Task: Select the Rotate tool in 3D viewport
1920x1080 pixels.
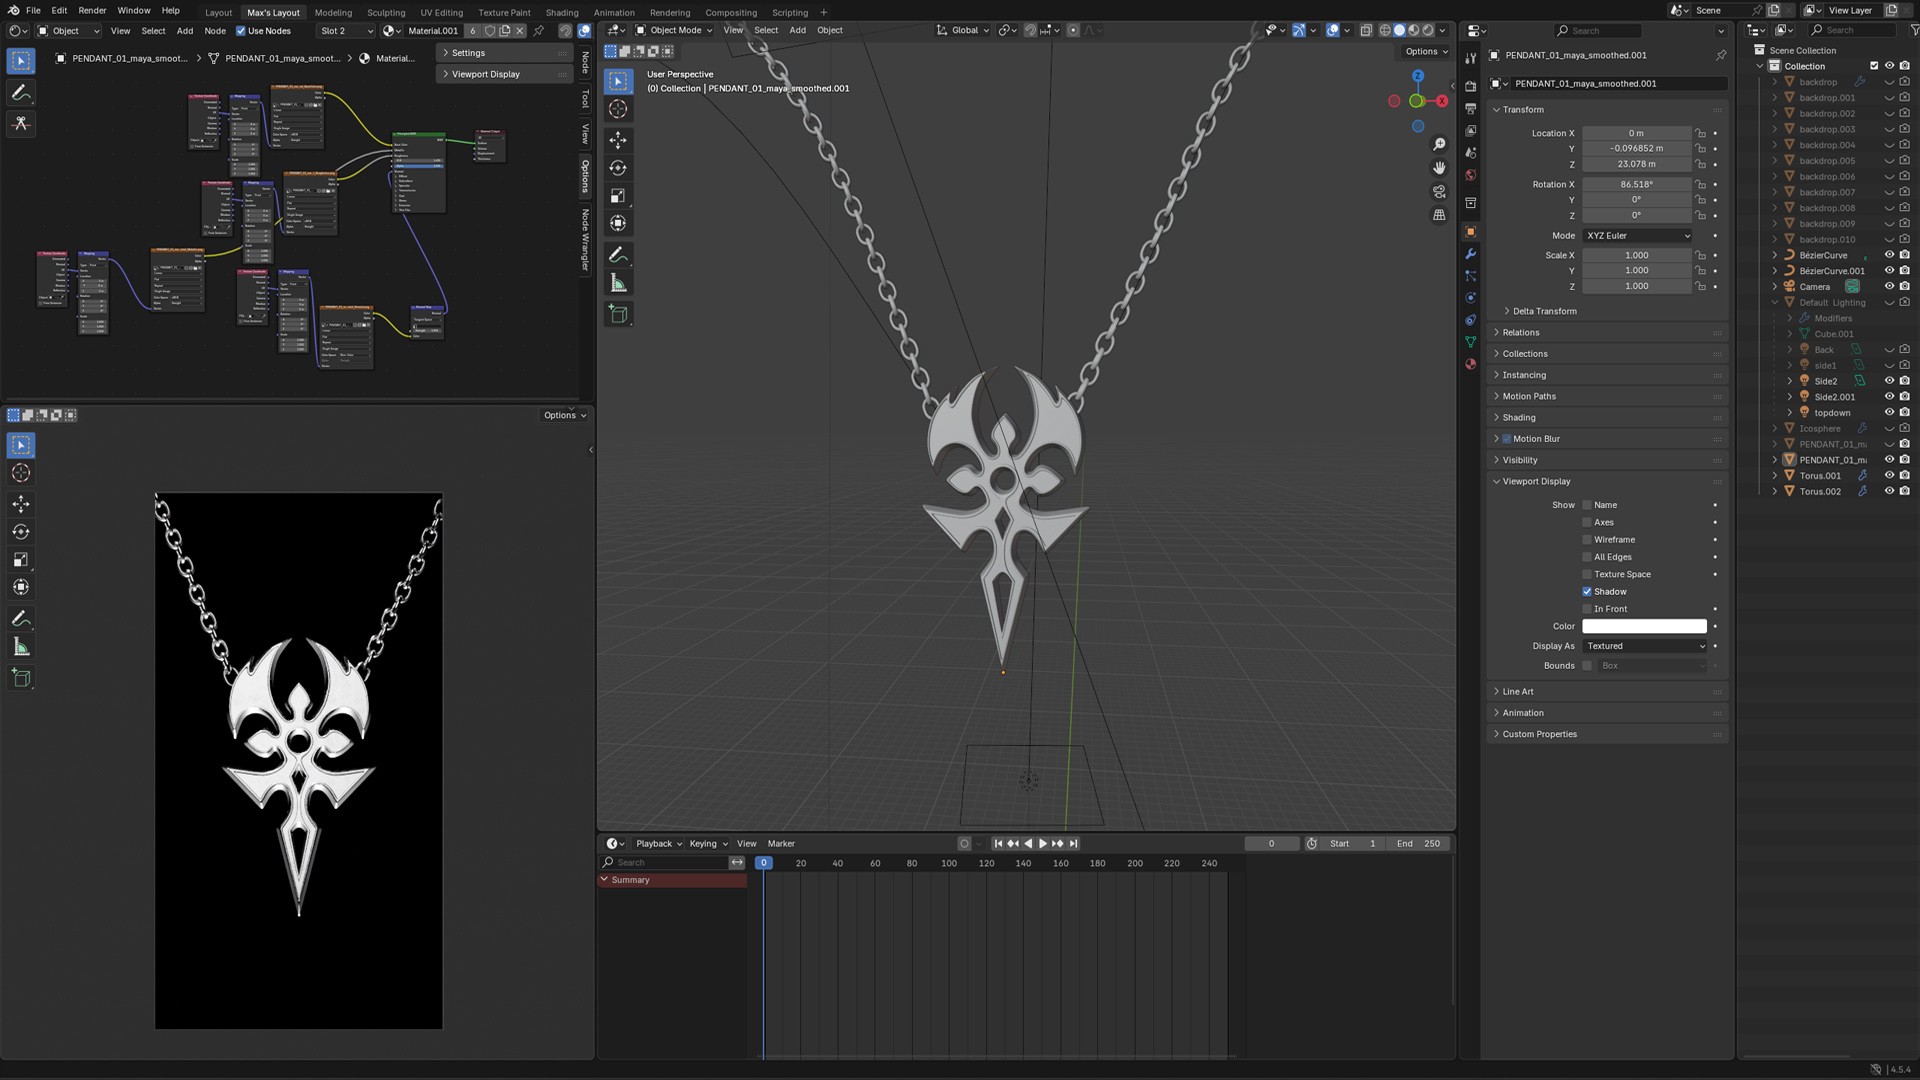Action: [x=618, y=168]
